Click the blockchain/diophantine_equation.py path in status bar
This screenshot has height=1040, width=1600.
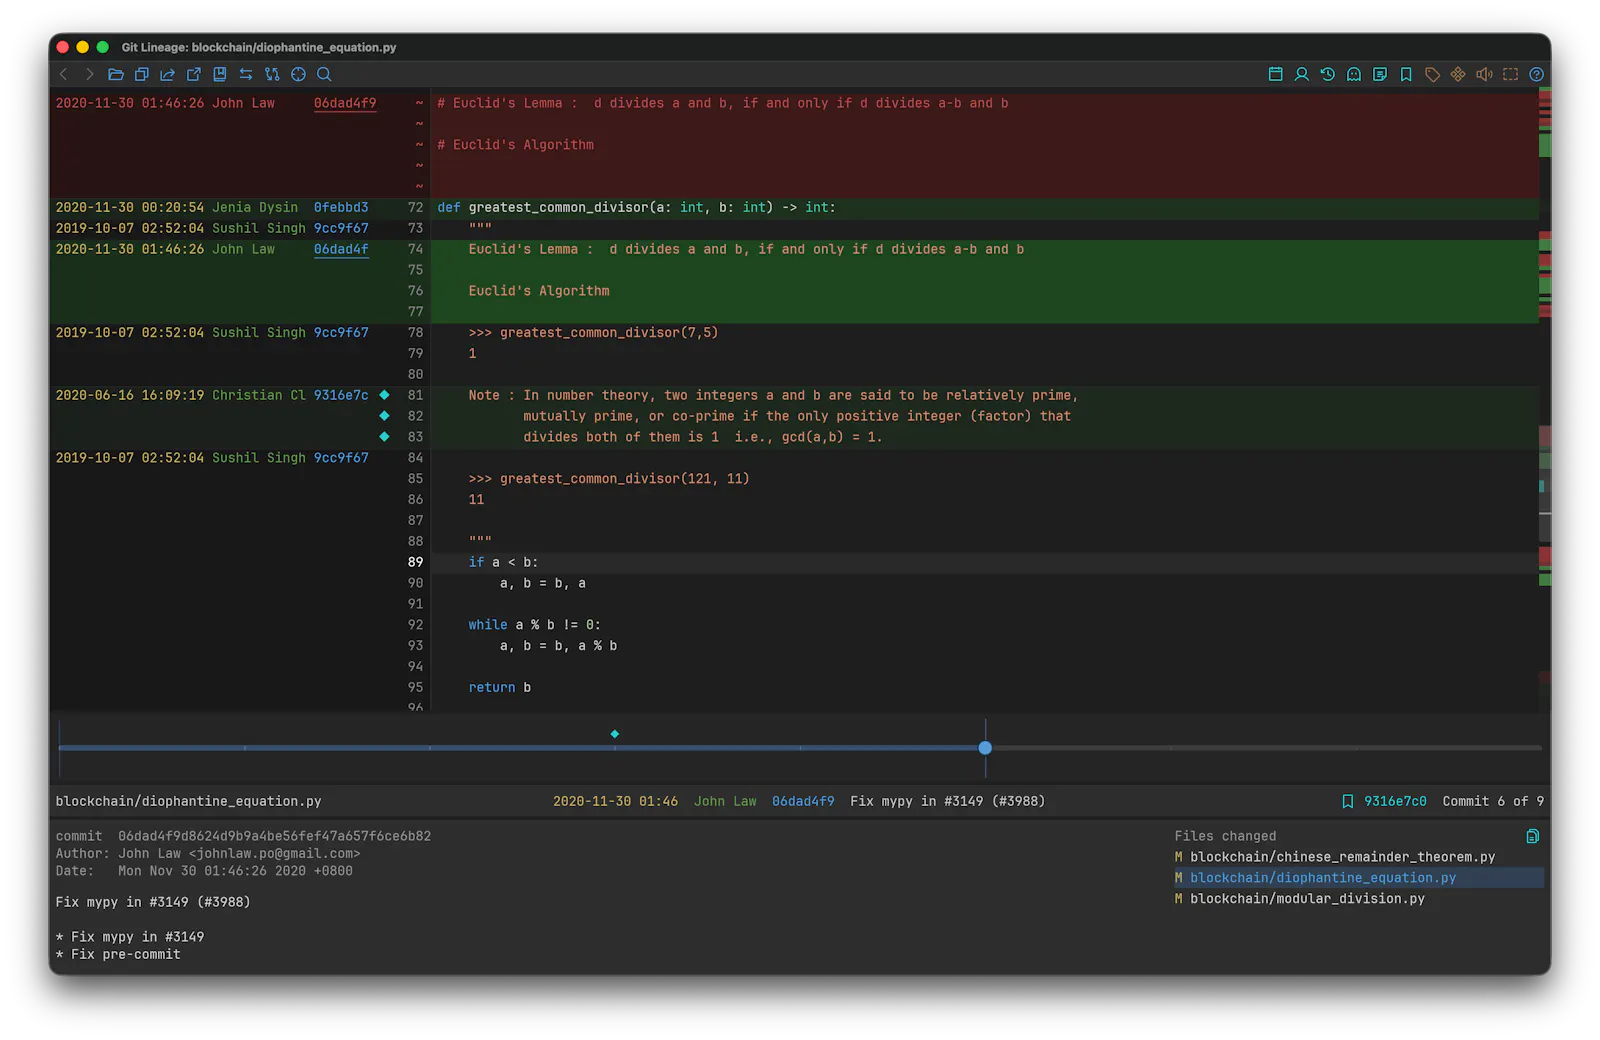(189, 801)
